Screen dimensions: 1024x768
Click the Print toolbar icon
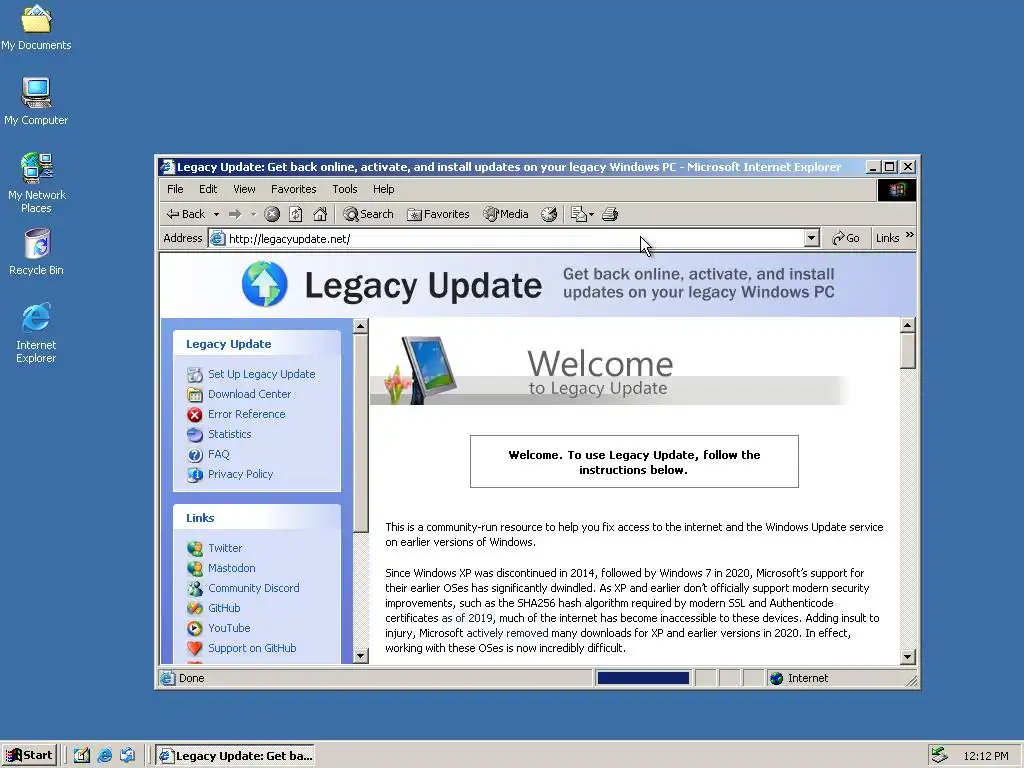coord(610,214)
